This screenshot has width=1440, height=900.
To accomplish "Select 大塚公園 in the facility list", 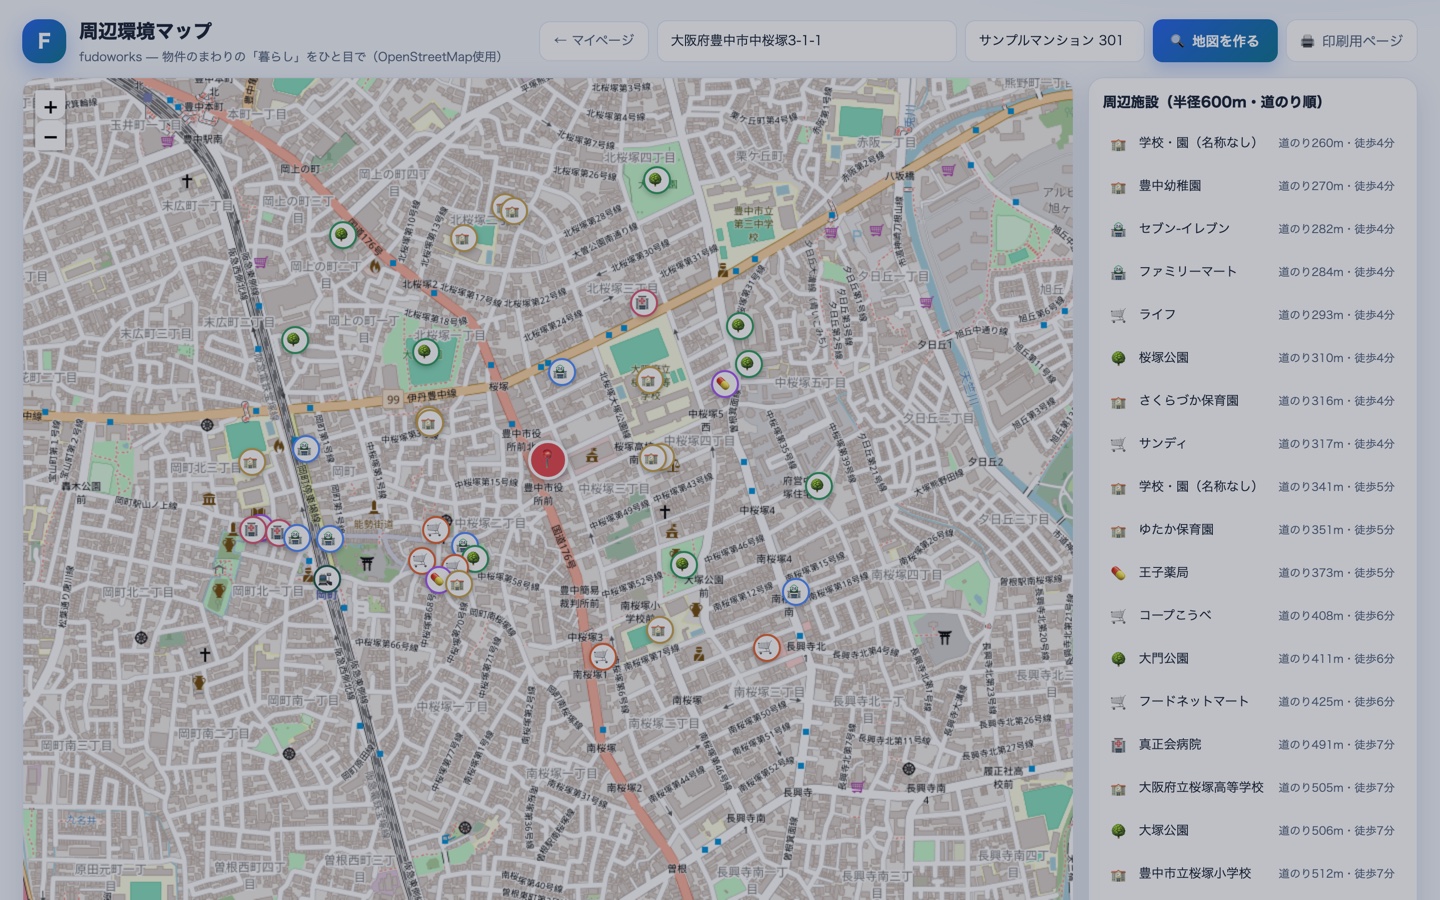I will pyautogui.click(x=1252, y=831).
